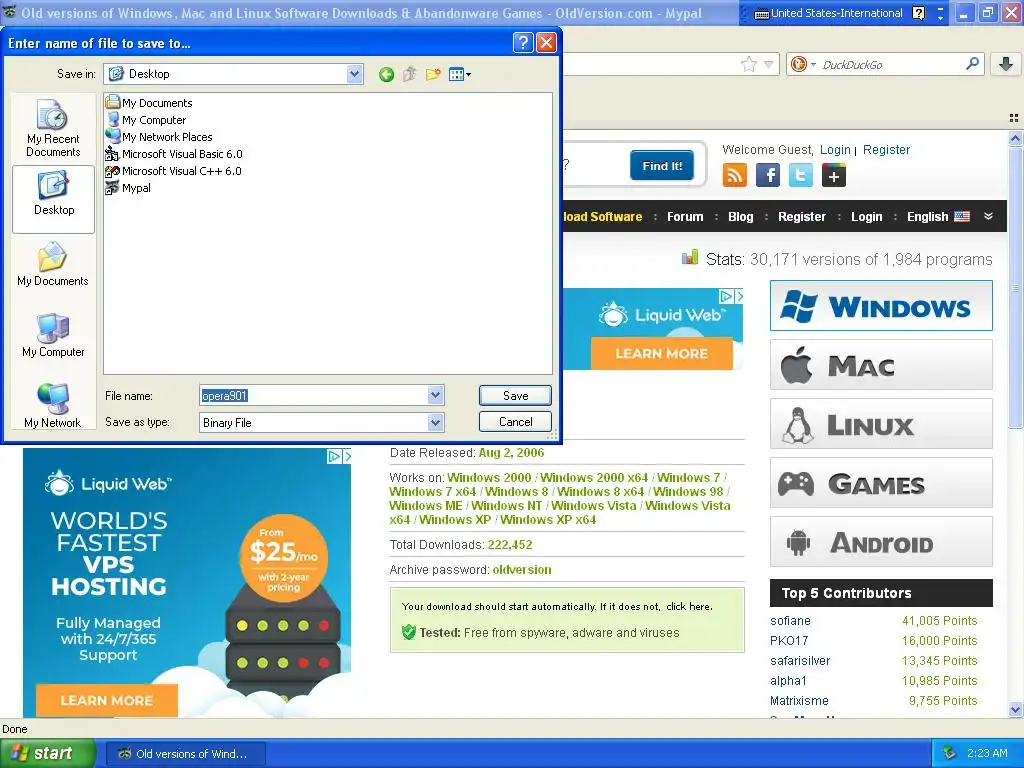
Task: Open the Facebook icon
Action: click(x=768, y=175)
